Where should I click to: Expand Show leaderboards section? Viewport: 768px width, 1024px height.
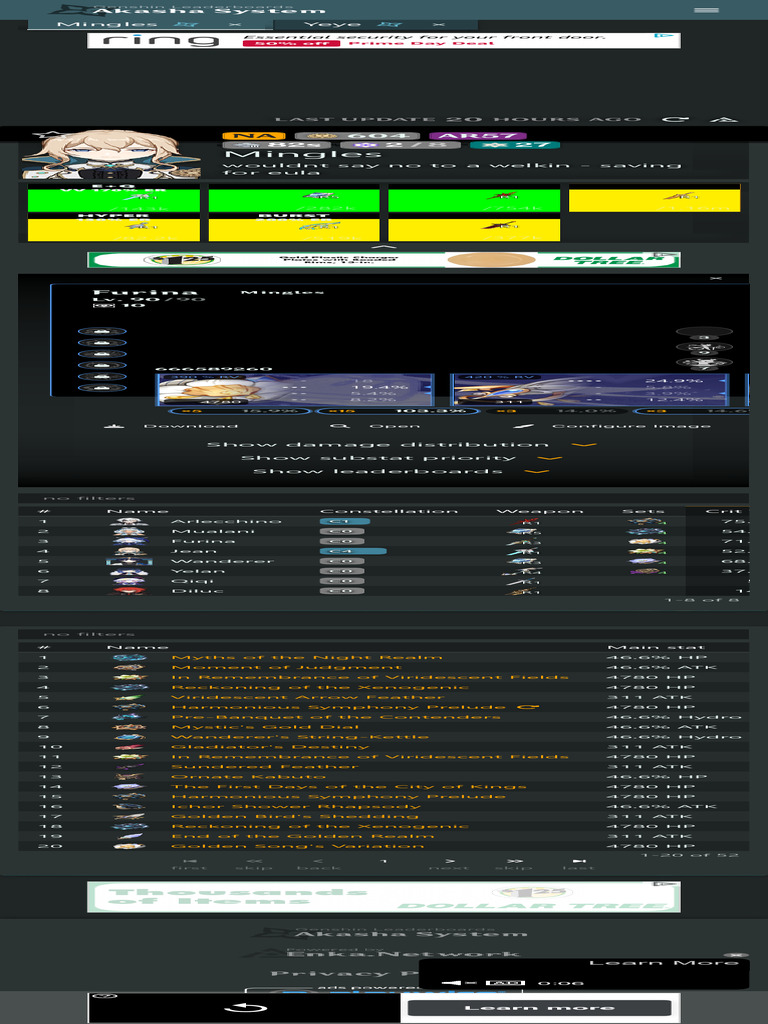(x=400, y=471)
